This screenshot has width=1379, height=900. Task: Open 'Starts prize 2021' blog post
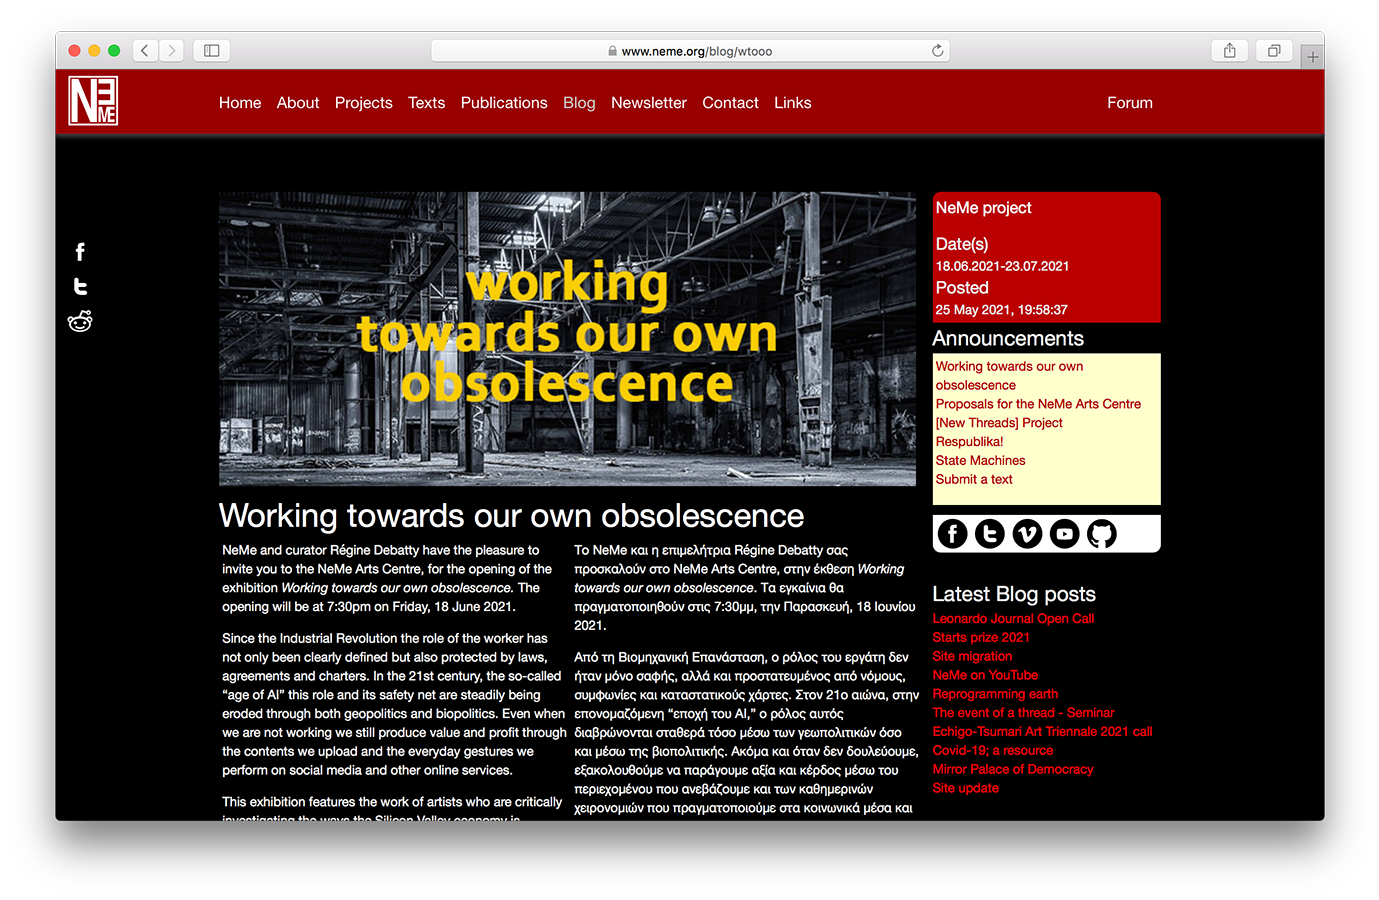tap(981, 637)
